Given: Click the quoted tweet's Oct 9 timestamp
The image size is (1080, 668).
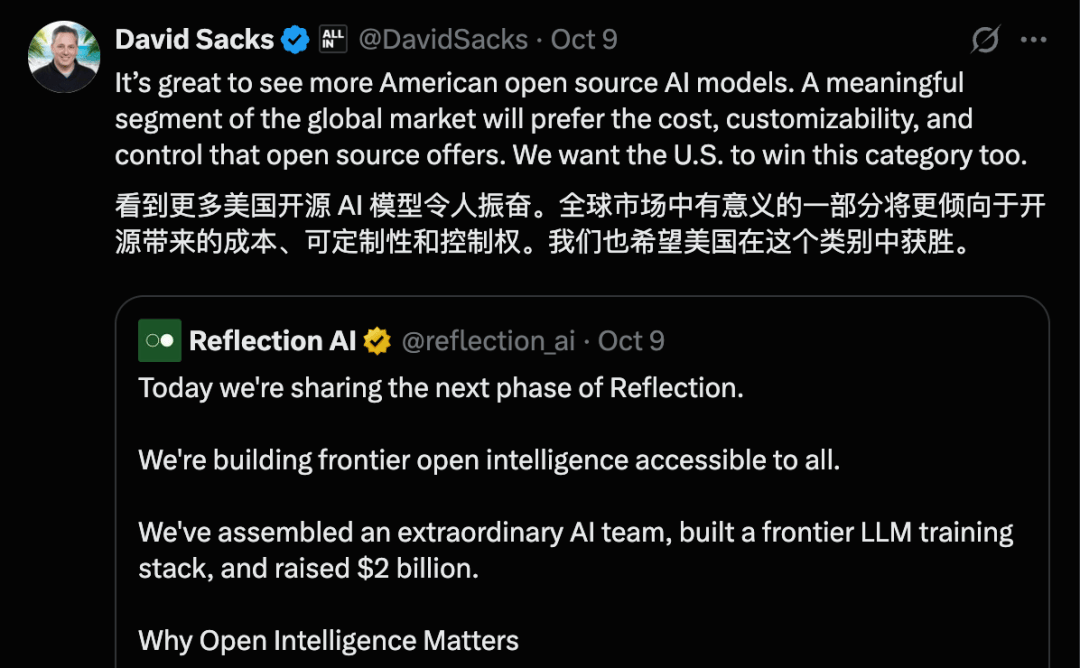Looking at the screenshot, I should [631, 341].
